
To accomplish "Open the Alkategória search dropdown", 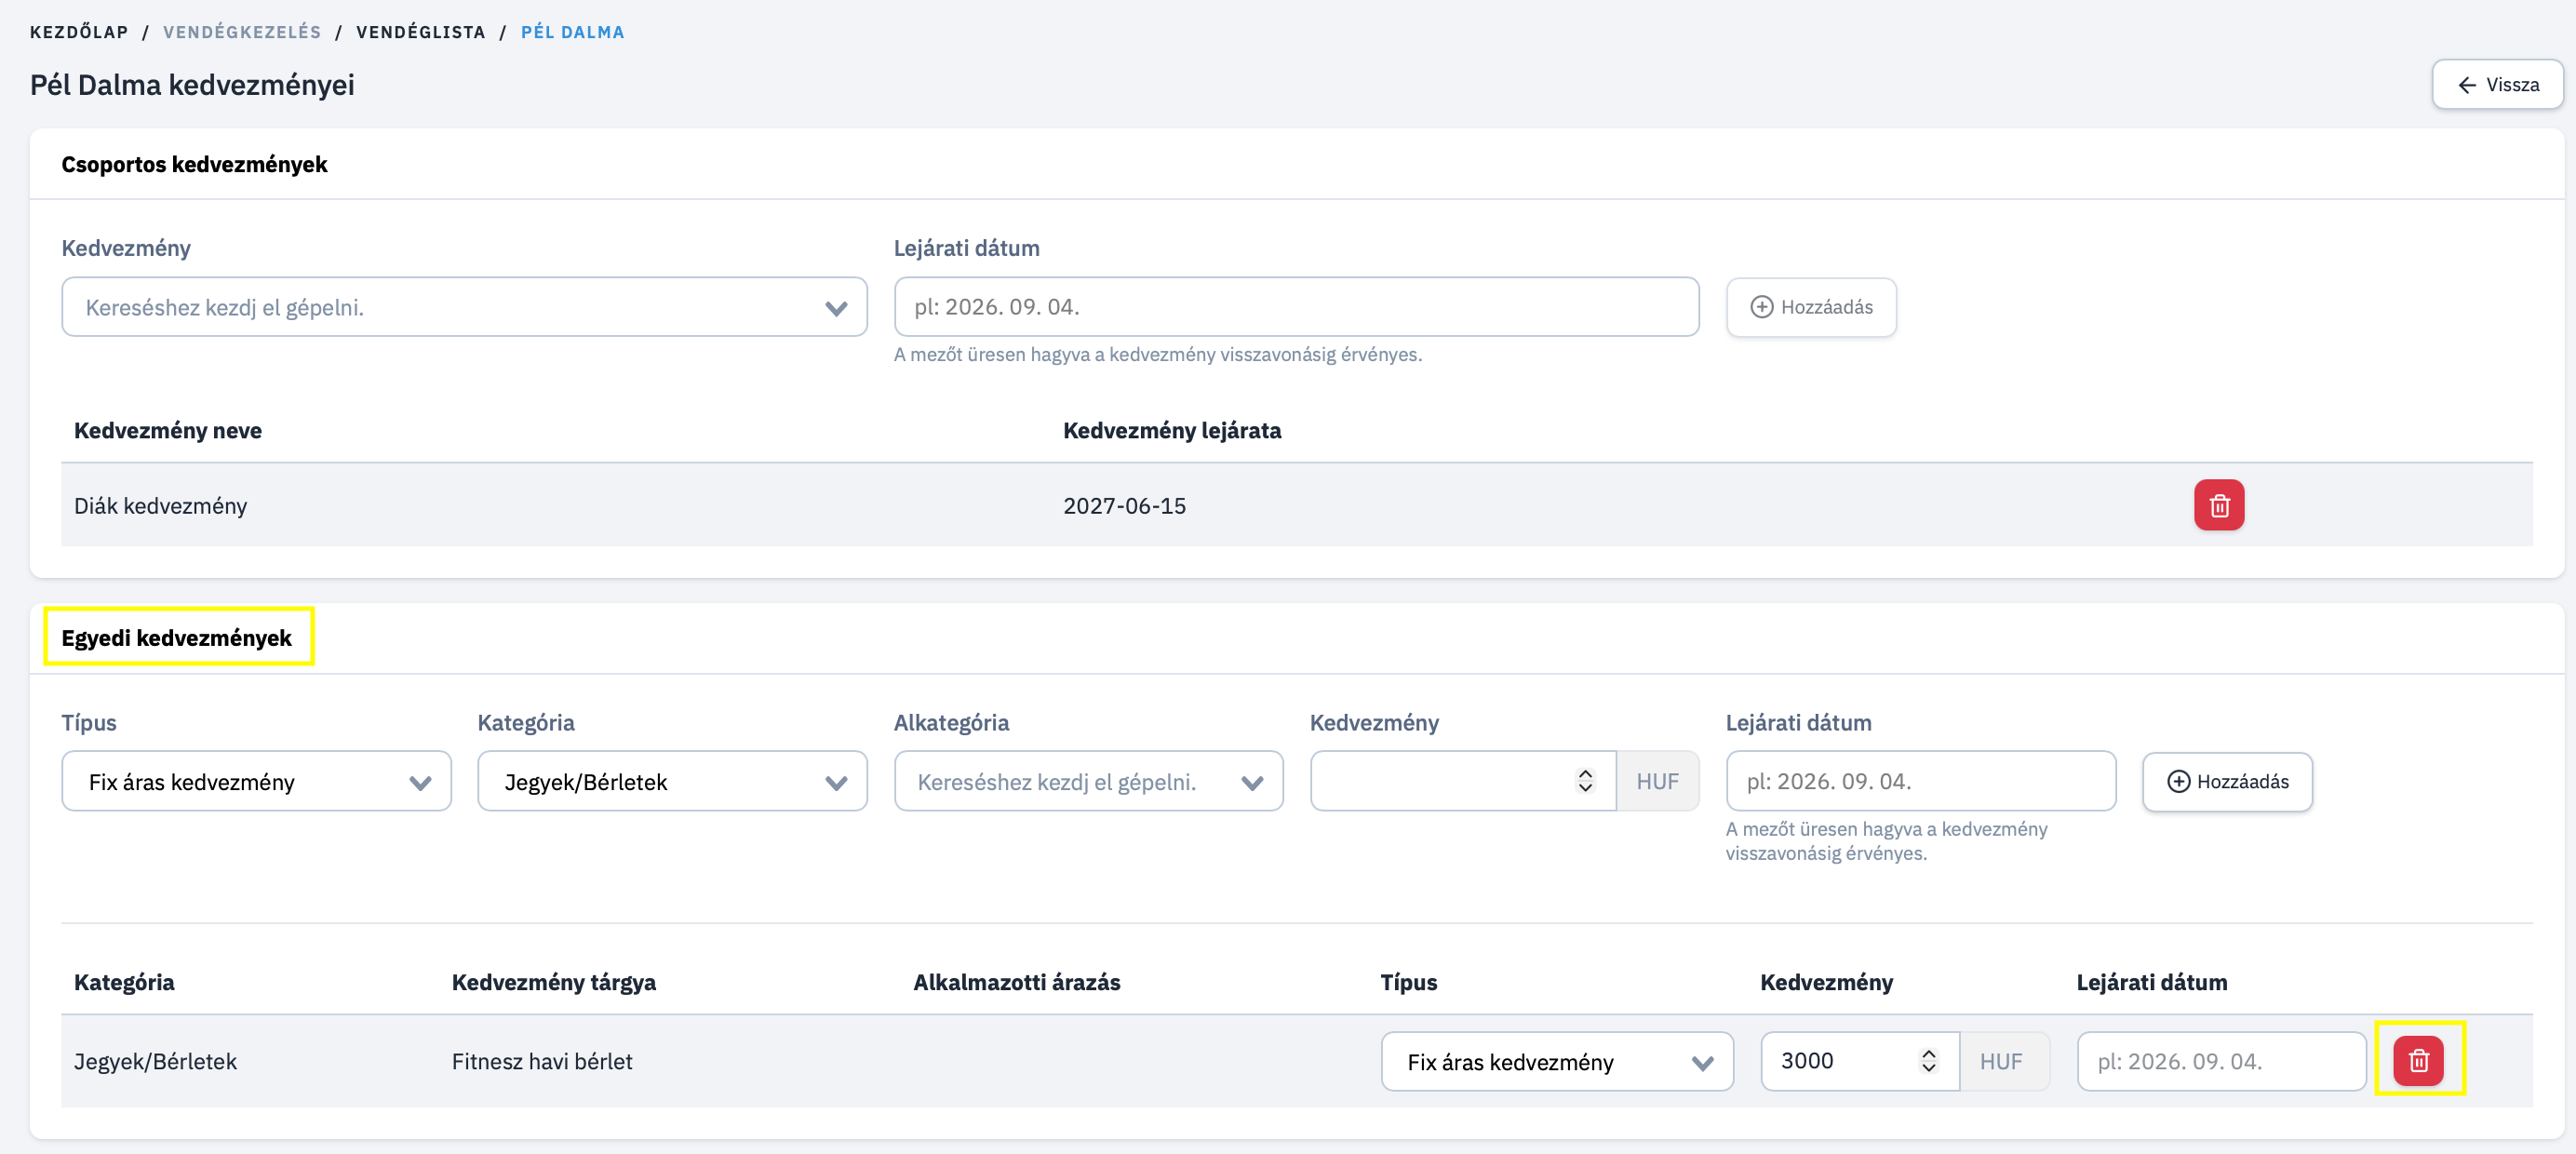I will coord(1088,781).
